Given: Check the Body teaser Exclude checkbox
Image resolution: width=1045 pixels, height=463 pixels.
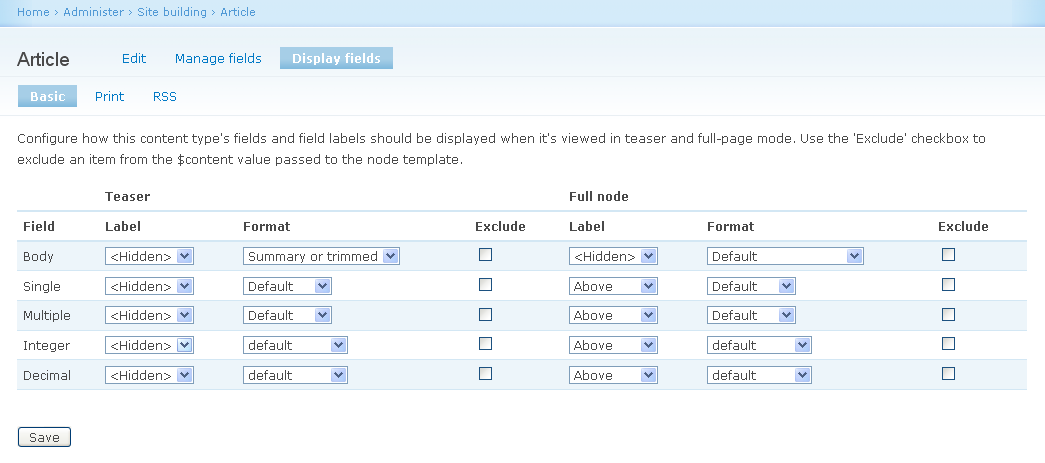Looking at the screenshot, I should (x=486, y=255).
